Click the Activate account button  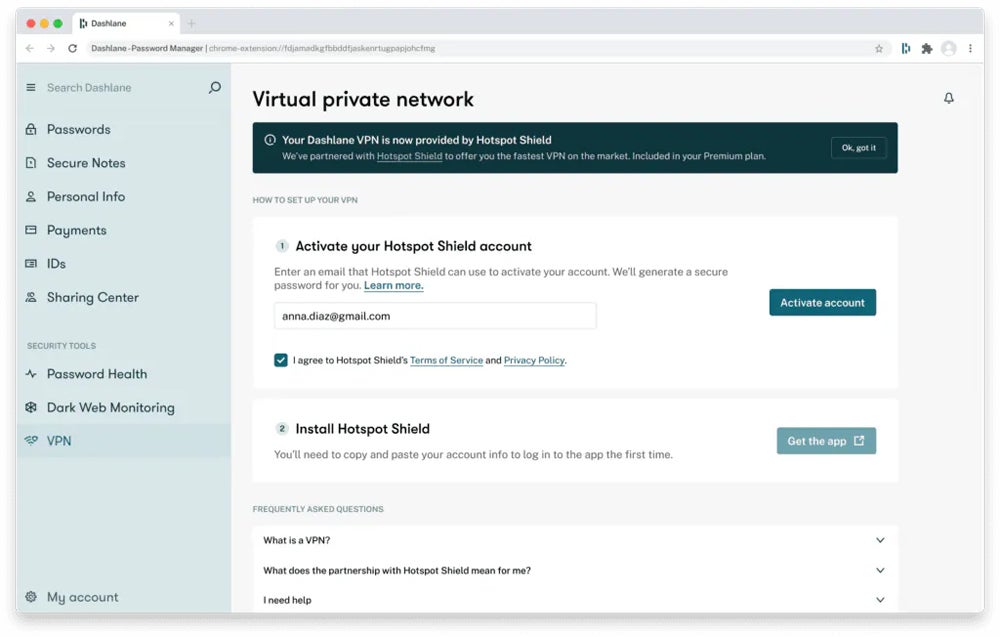click(822, 303)
